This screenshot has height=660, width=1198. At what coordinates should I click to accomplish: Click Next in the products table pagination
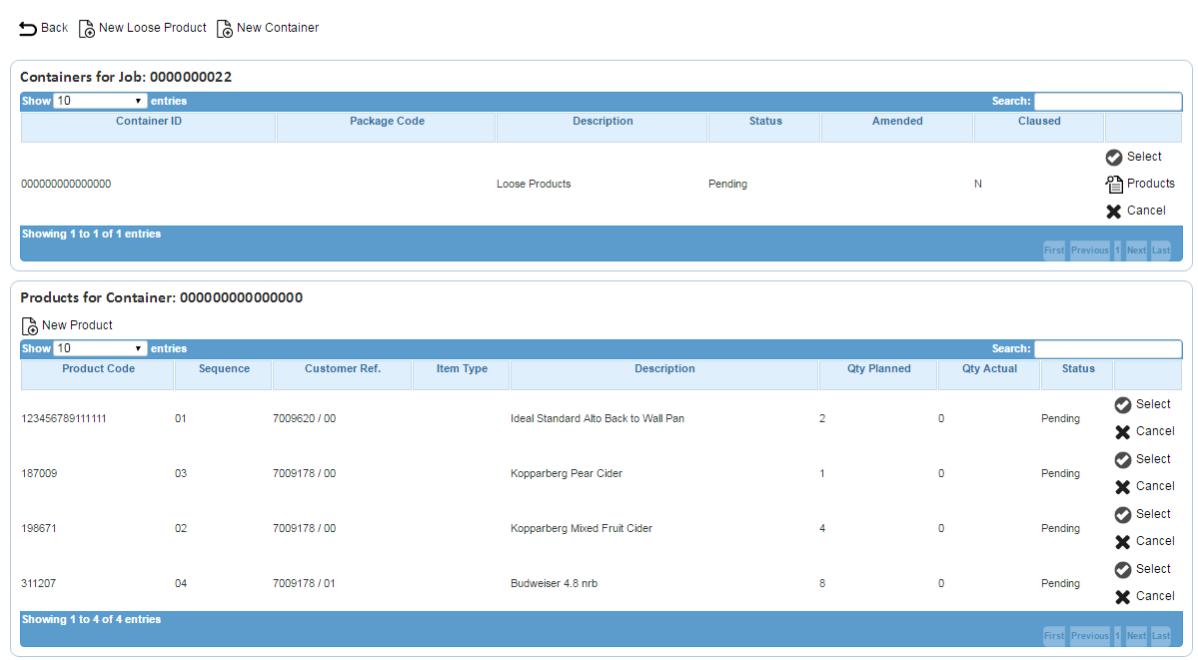pos(1136,636)
